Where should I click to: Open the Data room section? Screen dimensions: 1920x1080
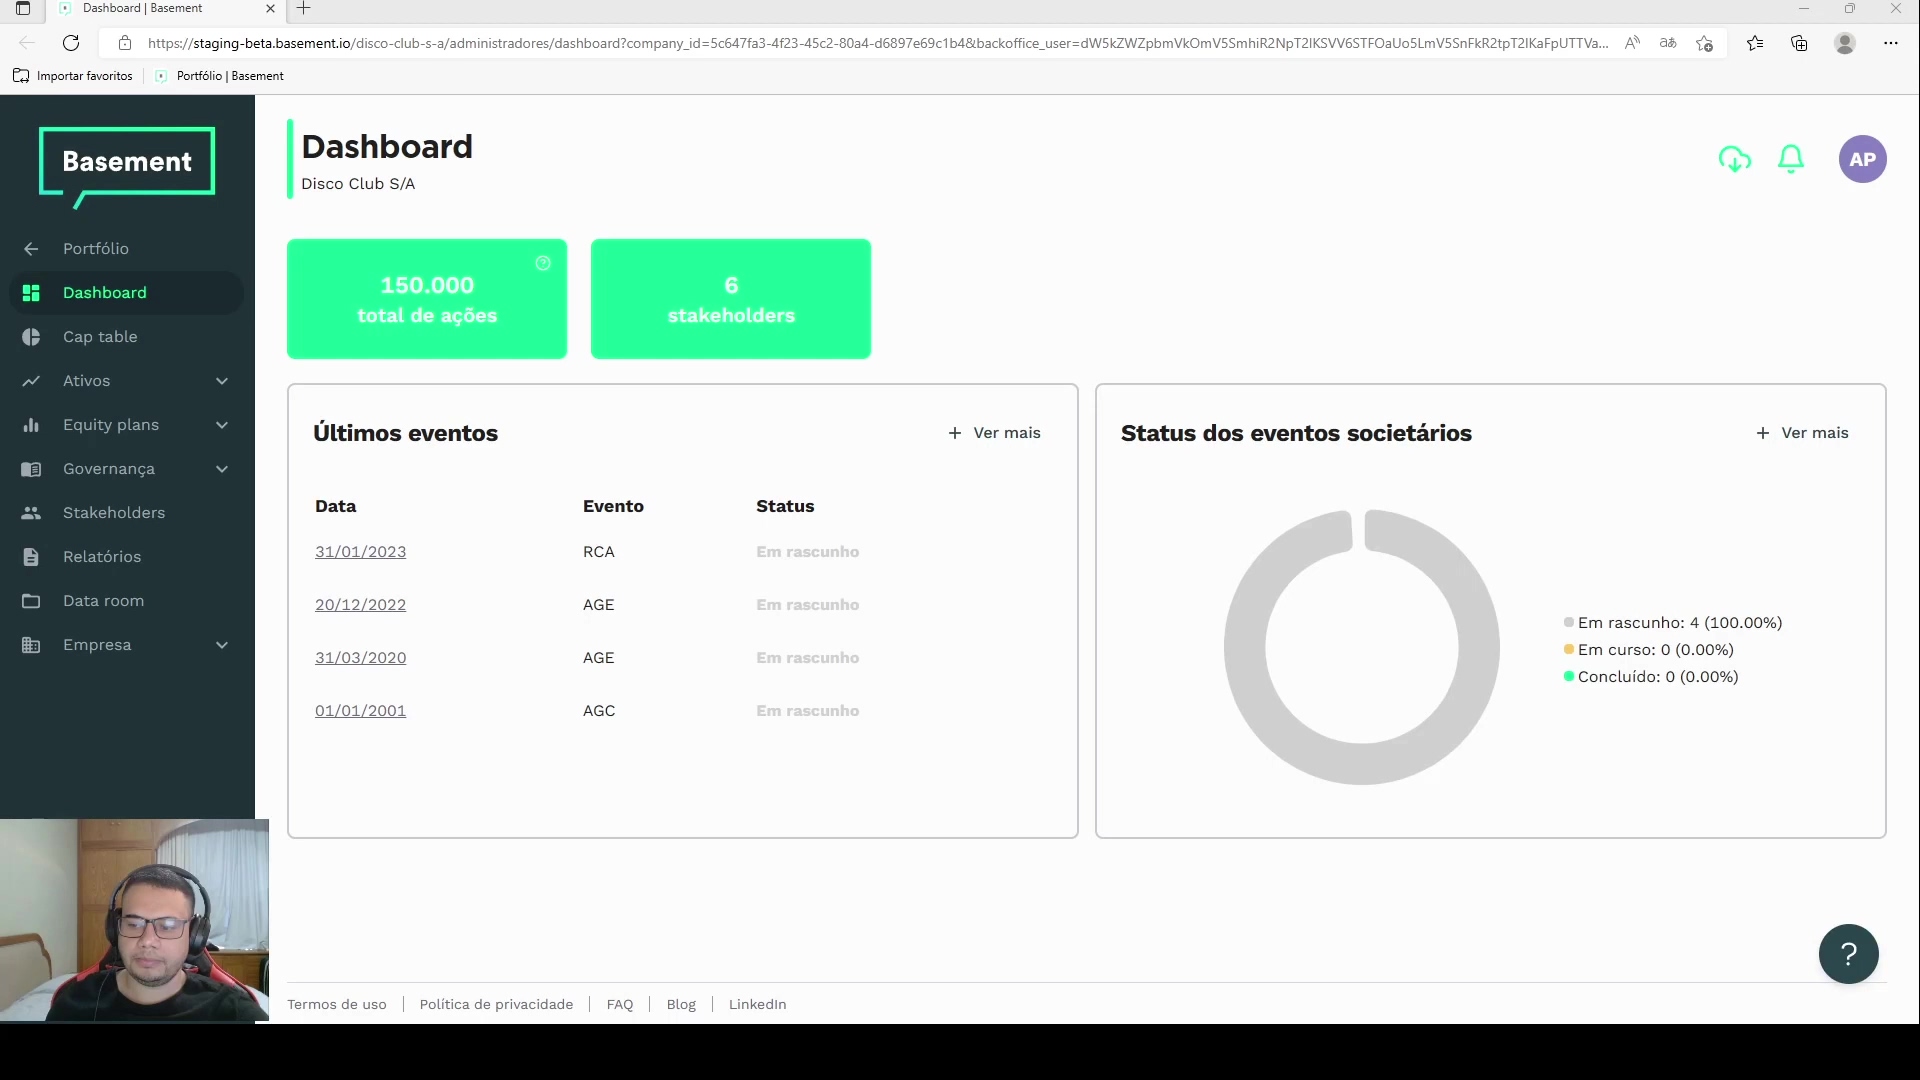105,600
